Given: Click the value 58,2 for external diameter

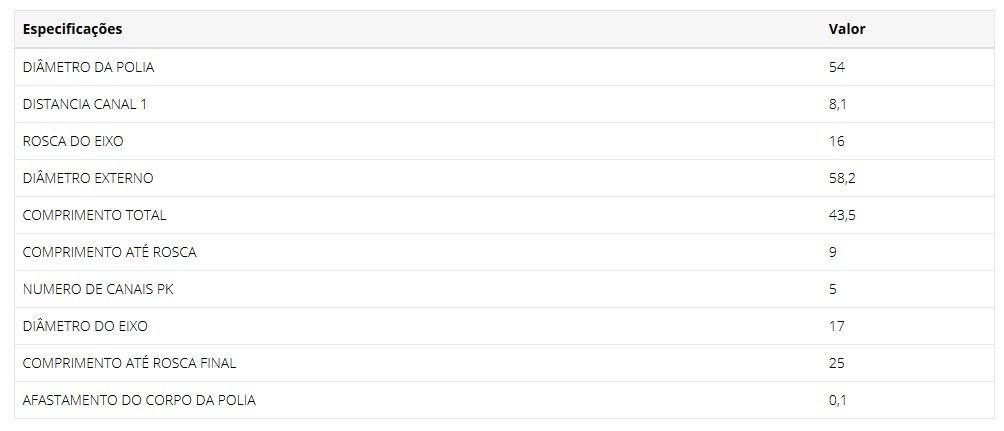Looking at the screenshot, I should [842, 178].
